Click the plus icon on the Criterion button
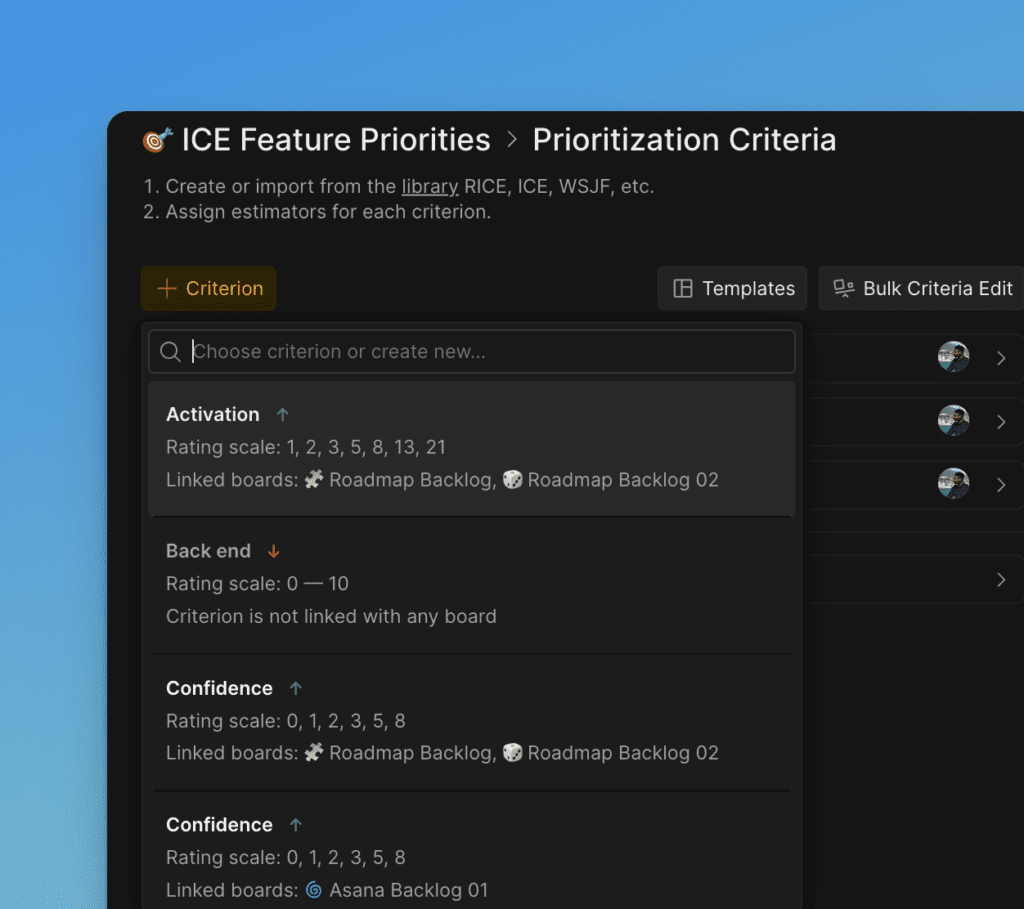 click(x=166, y=288)
